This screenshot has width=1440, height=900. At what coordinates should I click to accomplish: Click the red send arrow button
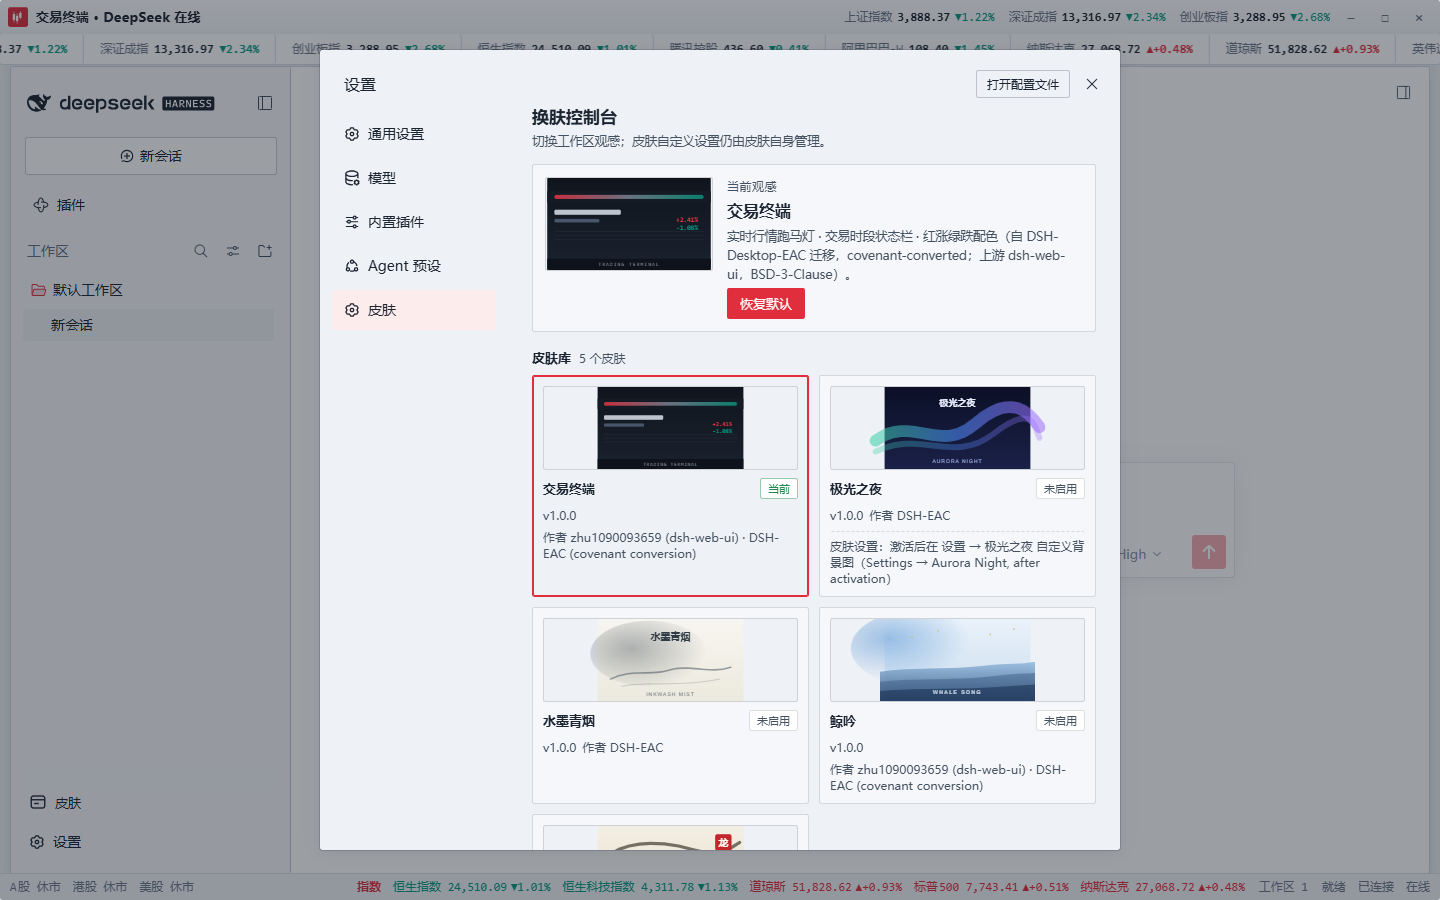pos(1209,552)
